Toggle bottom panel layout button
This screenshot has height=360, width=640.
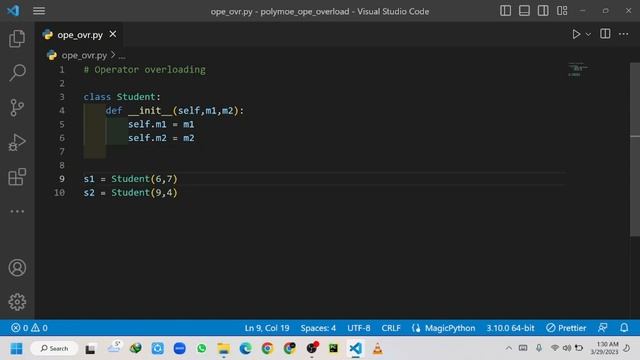[x=524, y=11]
